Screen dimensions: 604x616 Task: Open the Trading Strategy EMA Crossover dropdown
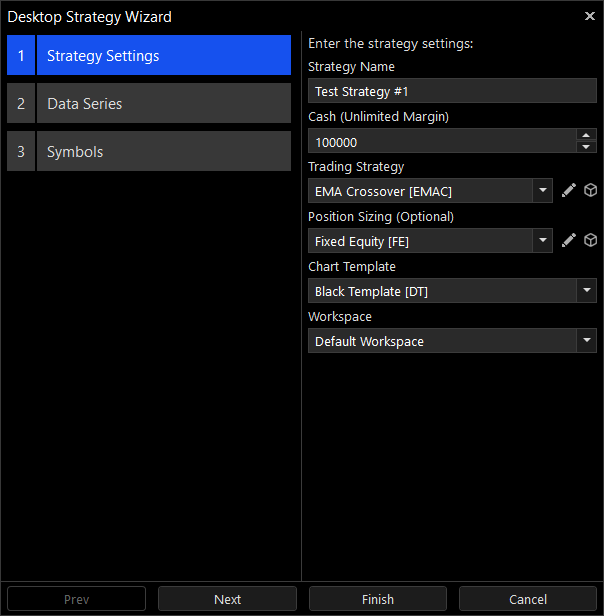tap(542, 191)
